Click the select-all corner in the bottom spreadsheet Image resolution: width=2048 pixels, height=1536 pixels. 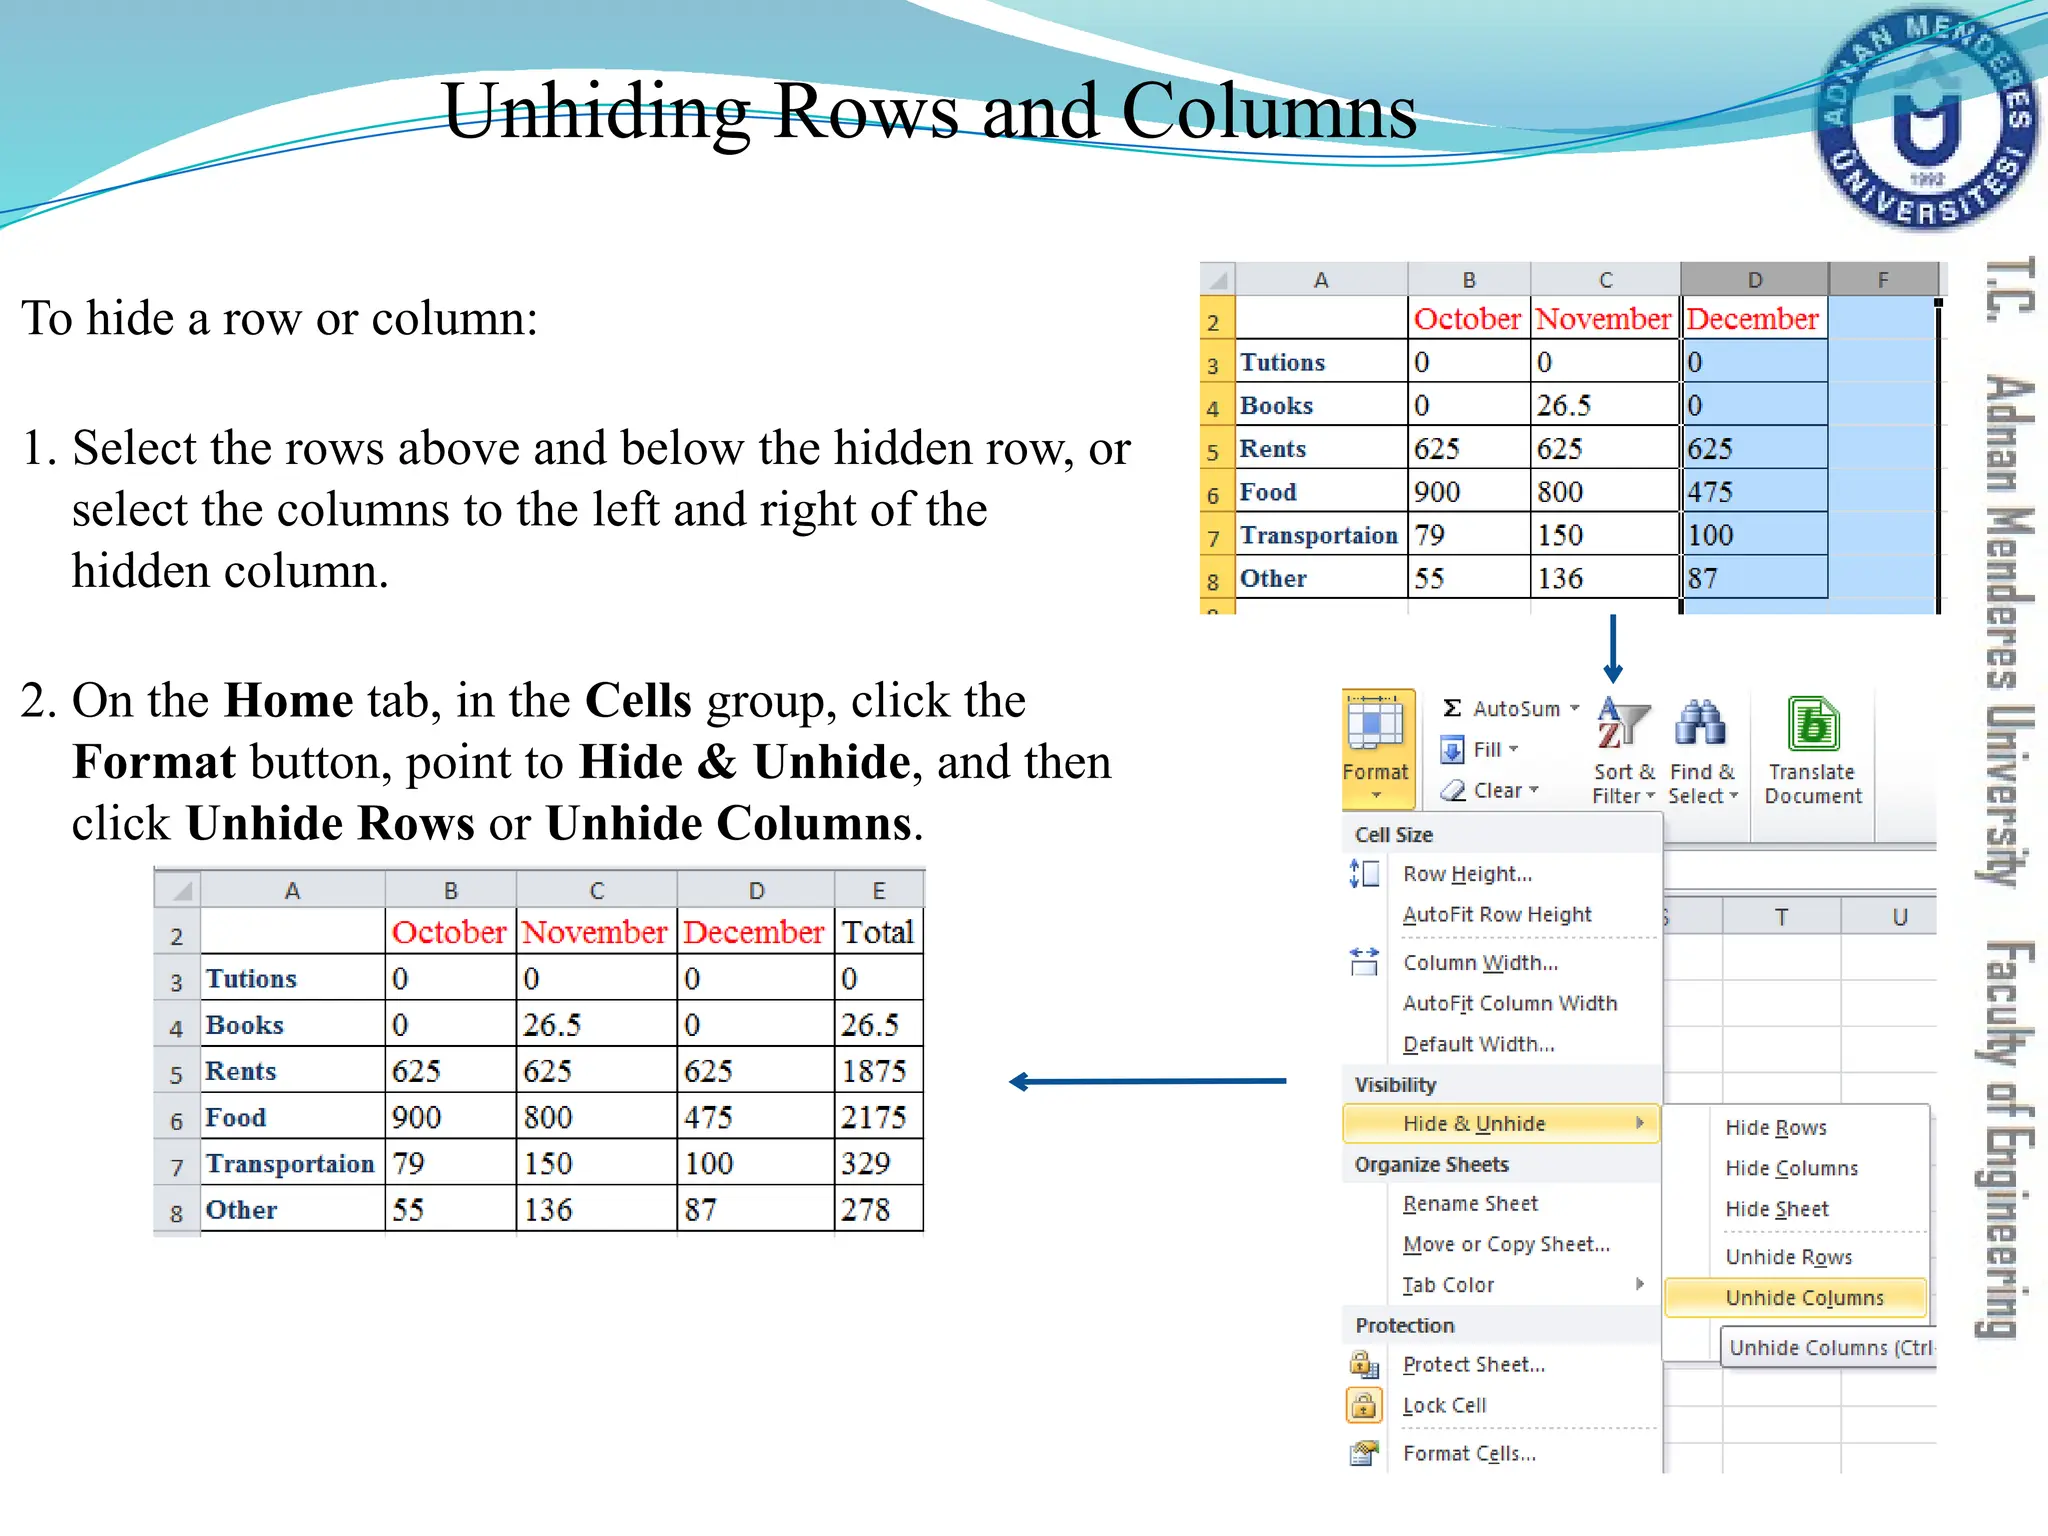(178, 890)
